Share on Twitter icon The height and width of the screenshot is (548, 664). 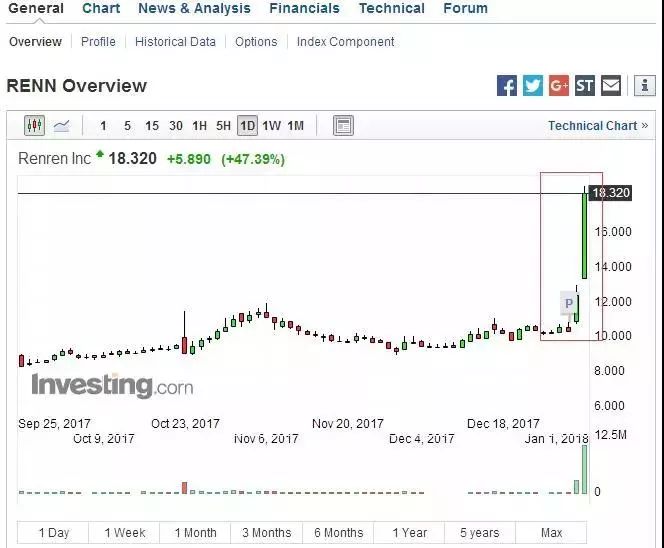(533, 86)
